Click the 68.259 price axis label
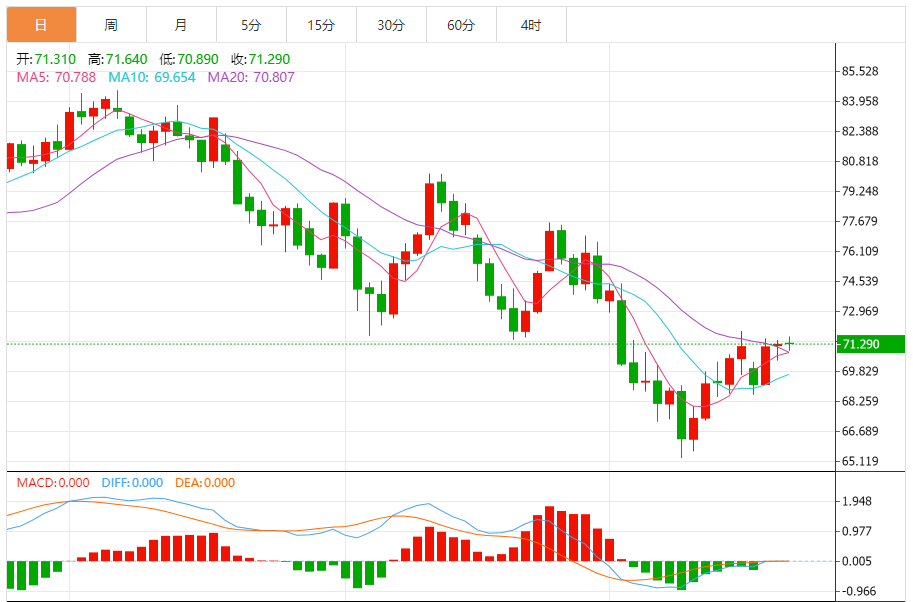 click(860, 401)
